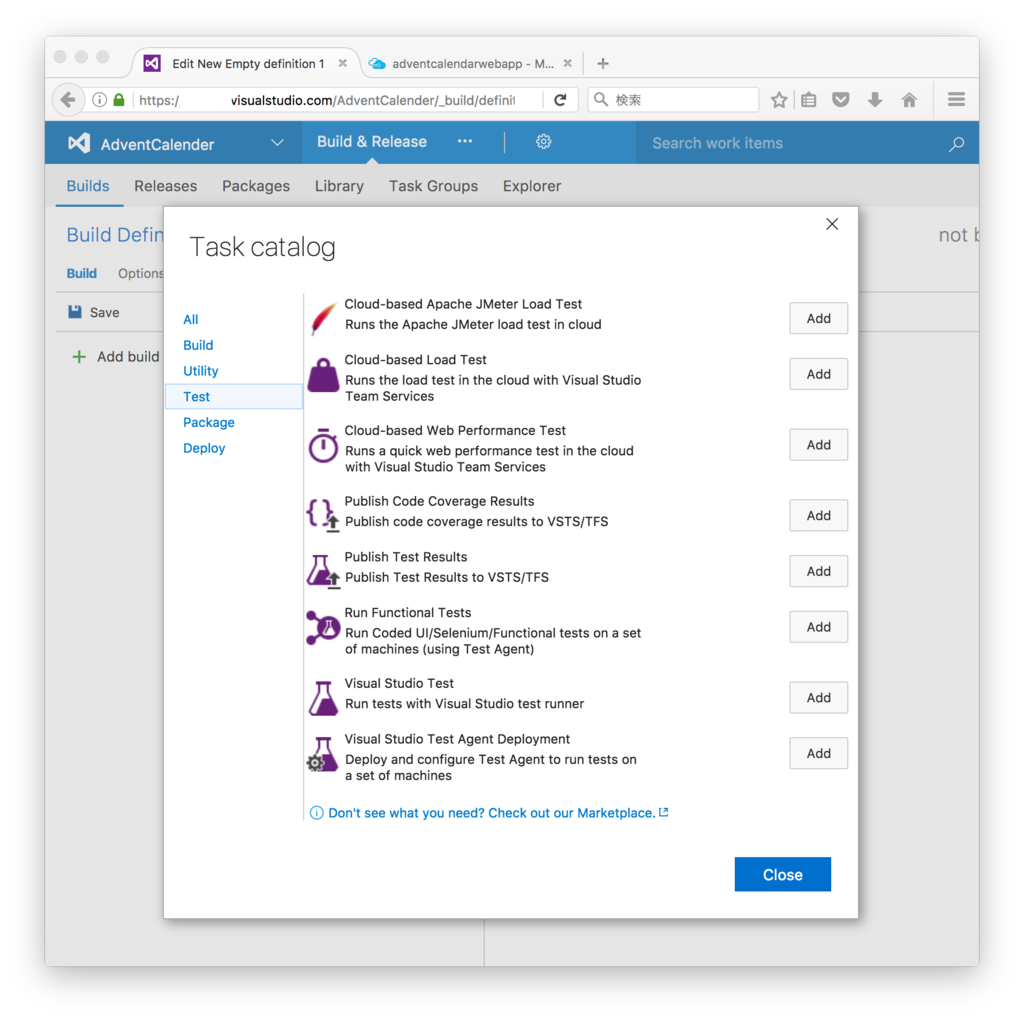Add the Cloud-based Apache JMeter Load Test
1024x1020 pixels.
(x=818, y=318)
